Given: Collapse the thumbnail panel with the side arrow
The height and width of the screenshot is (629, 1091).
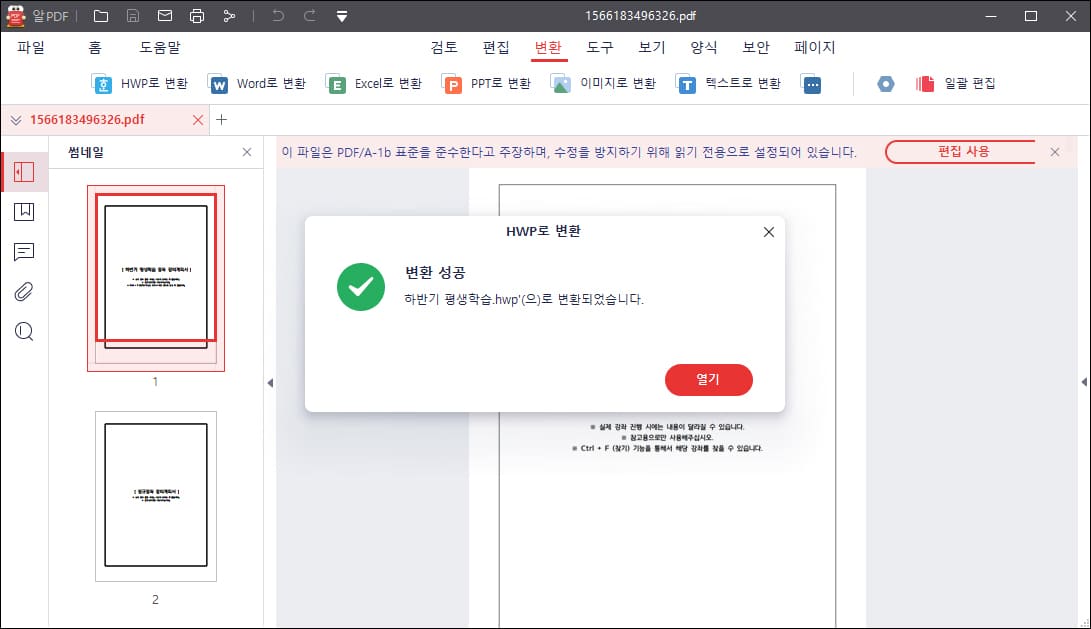Looking at the screenshot, I should (x=271, y=383).
